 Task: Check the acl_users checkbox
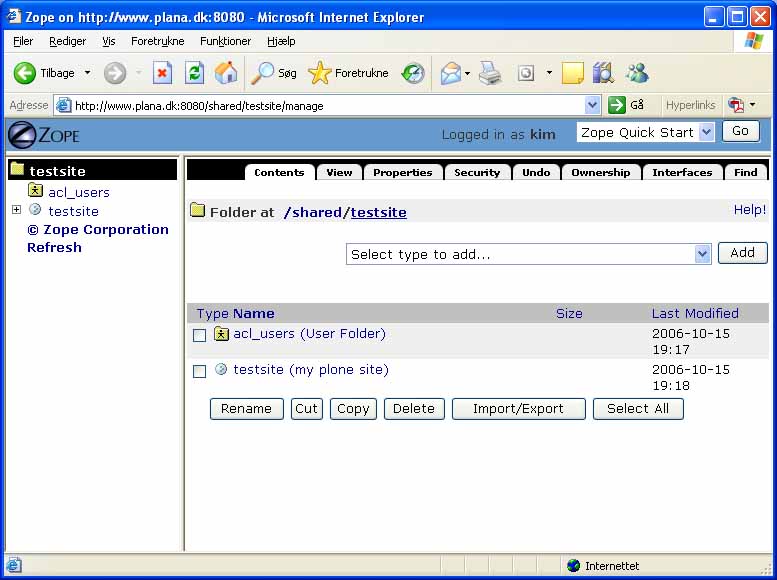pos(200,336)
